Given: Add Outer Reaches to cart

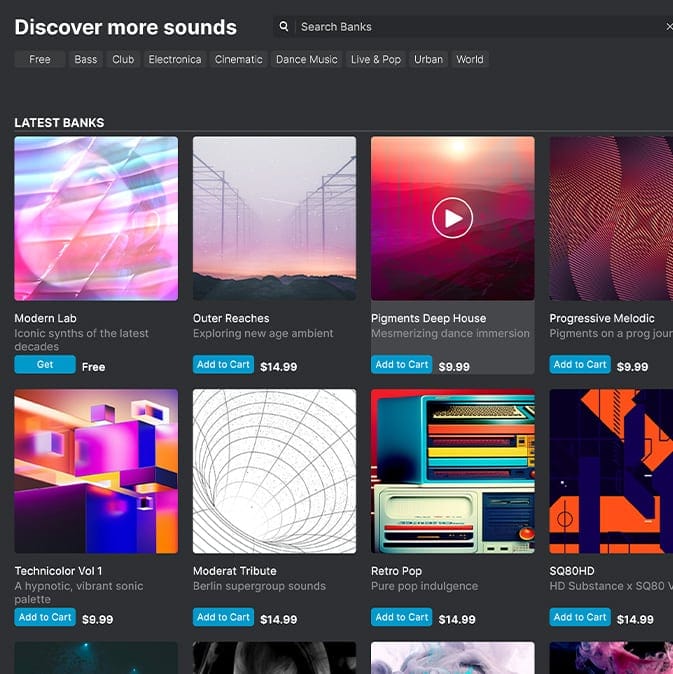Looking at the screenshot, I should [x=223, y=365].
